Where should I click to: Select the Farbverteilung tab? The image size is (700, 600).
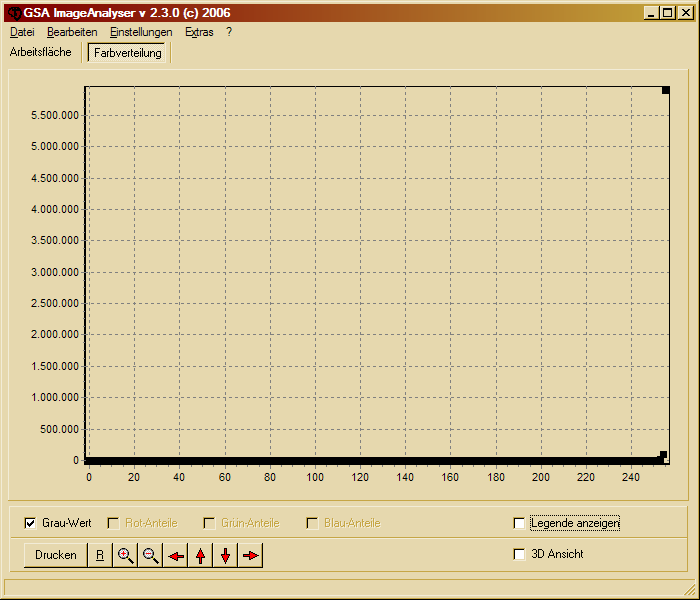pos(128,53)
